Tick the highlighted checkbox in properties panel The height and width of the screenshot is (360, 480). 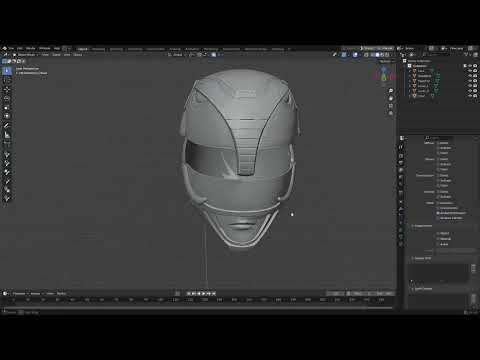tap(438, 213)
